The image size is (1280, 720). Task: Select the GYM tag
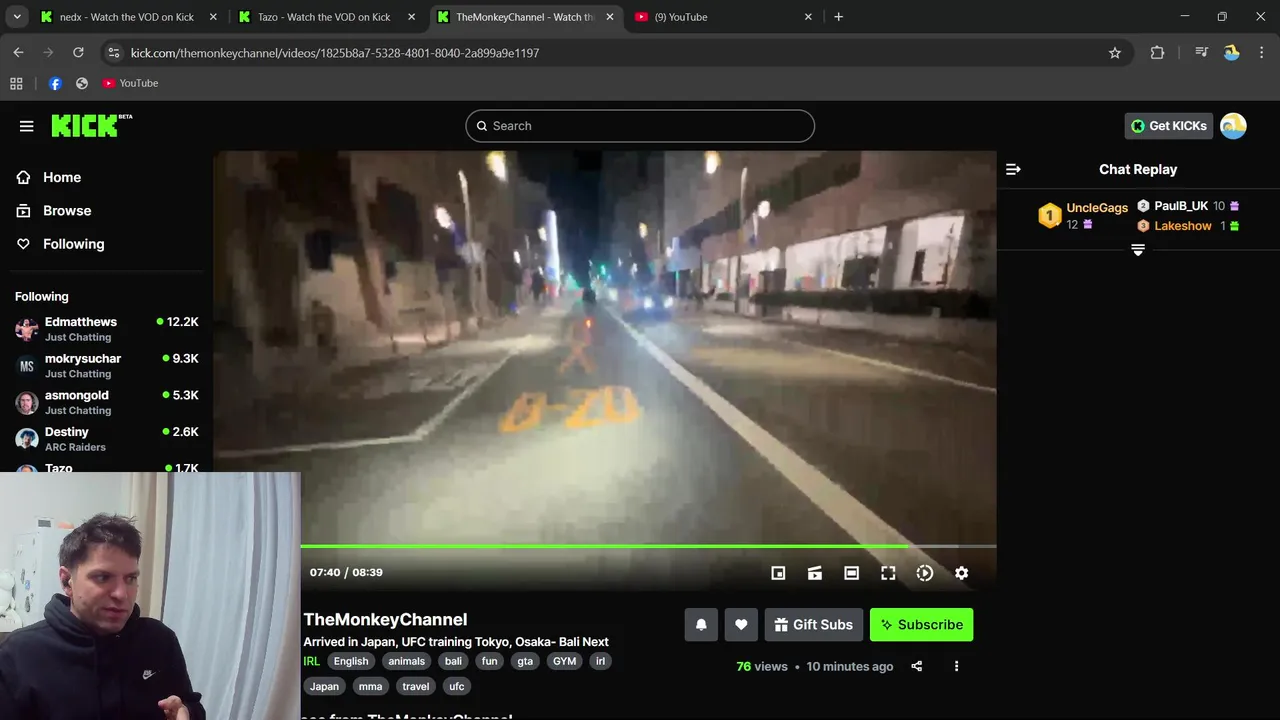[x=565, y=661]
